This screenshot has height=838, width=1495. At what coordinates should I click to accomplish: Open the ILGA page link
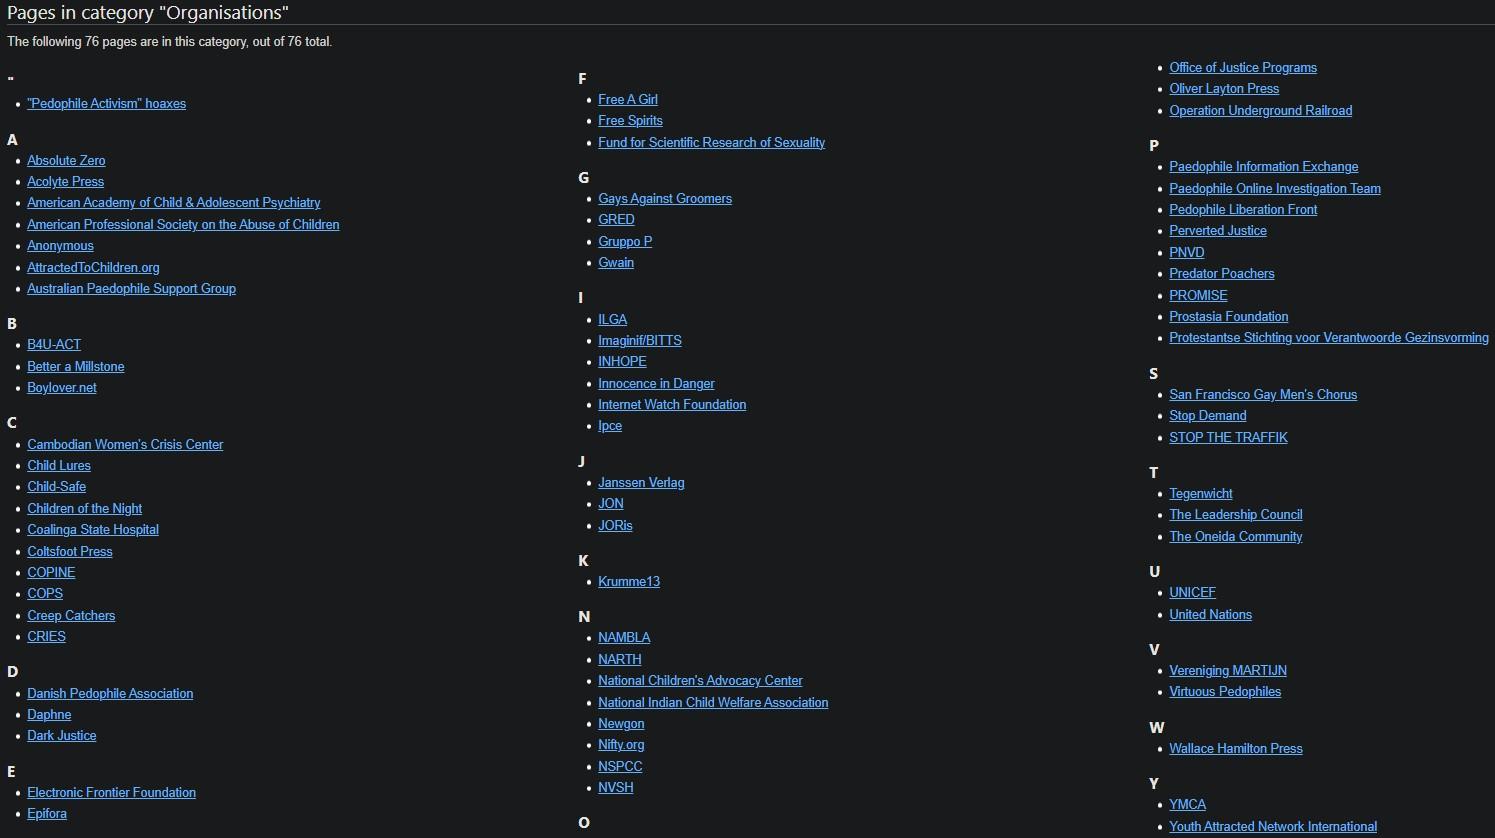click(x=613, y=319)
